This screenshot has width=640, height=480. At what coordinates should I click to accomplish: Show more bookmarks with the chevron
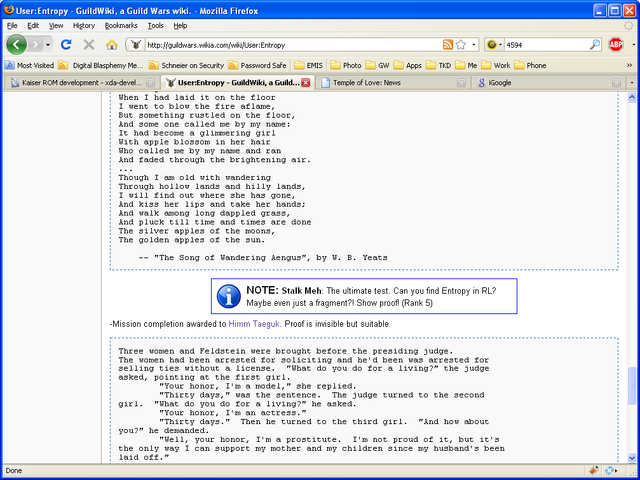(629, 65)
